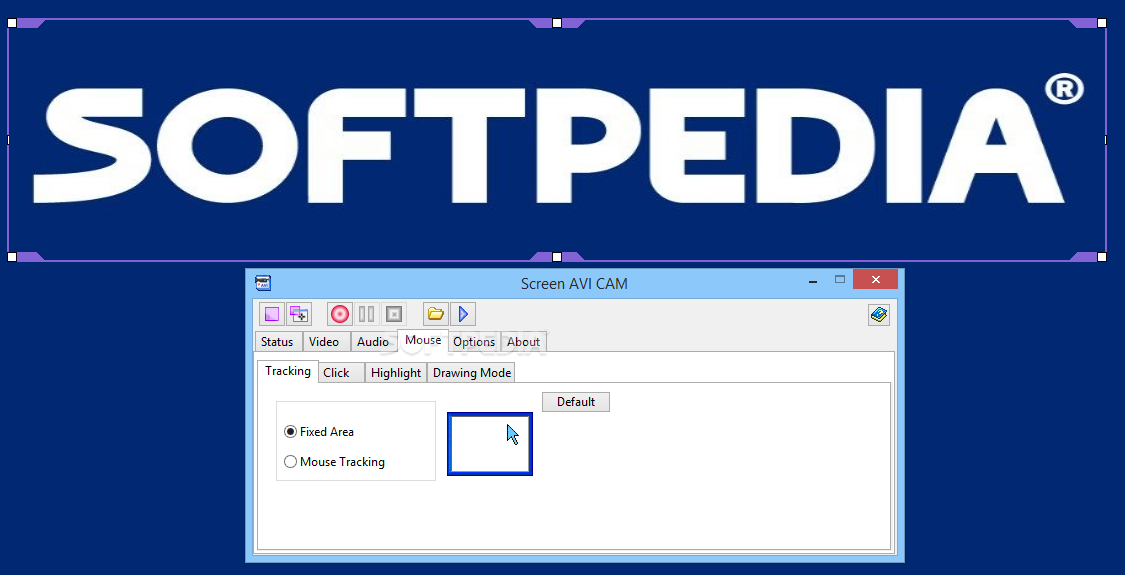The height and width of the screenshot is (575, 1125).
Task: Choose the Fixed Area radio option
Action: (x=319, y=431)
